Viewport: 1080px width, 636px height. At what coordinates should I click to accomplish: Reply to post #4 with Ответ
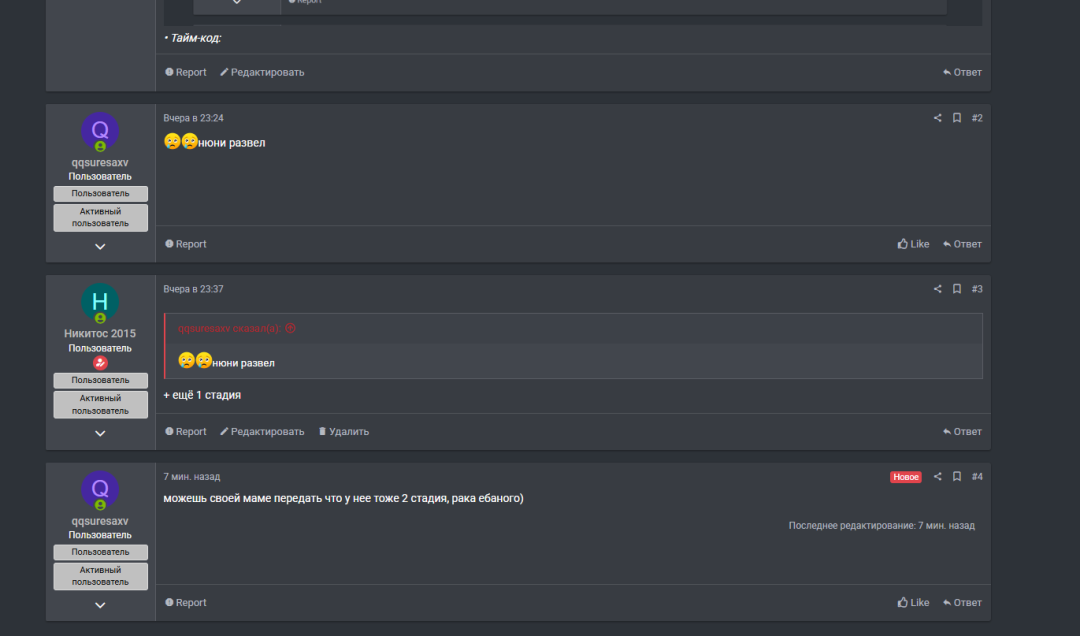[962, 603]
